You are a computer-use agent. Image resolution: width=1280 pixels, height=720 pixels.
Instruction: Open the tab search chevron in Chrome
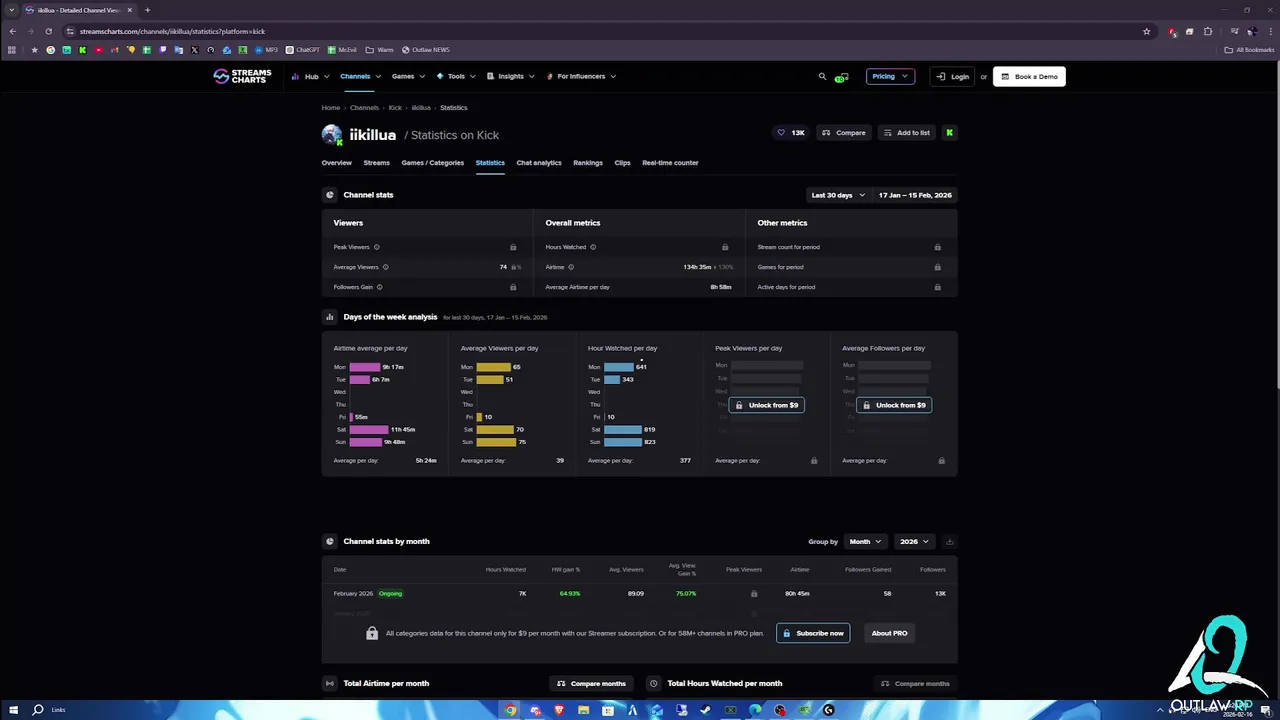pos(12,10)
